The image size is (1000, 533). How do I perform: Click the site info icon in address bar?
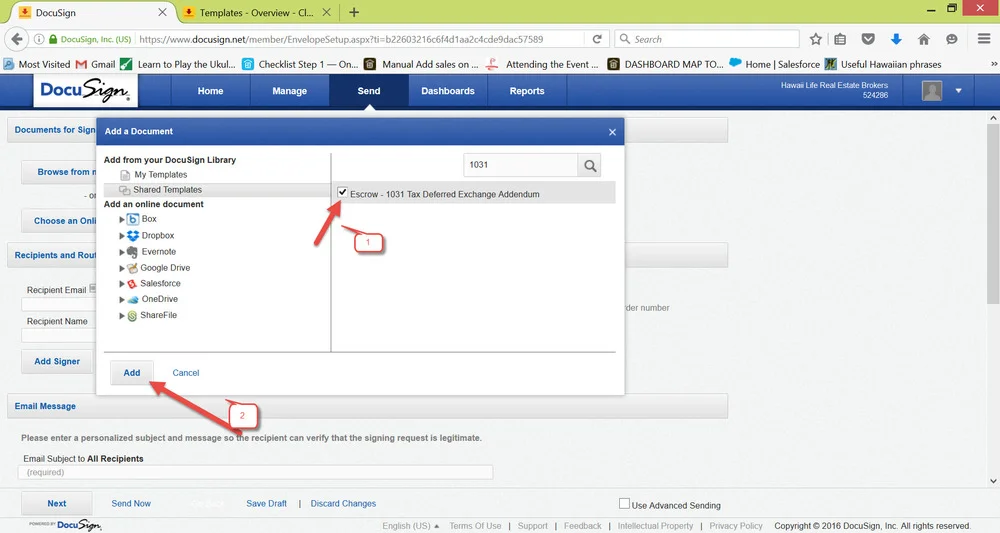[x=39, y=39]
